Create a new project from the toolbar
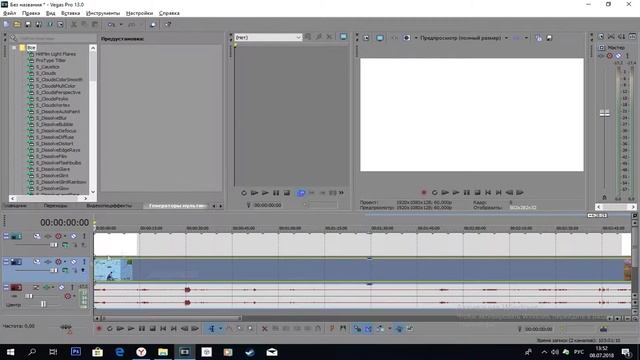The image size is (640, 360). click(x=6, y=24)
